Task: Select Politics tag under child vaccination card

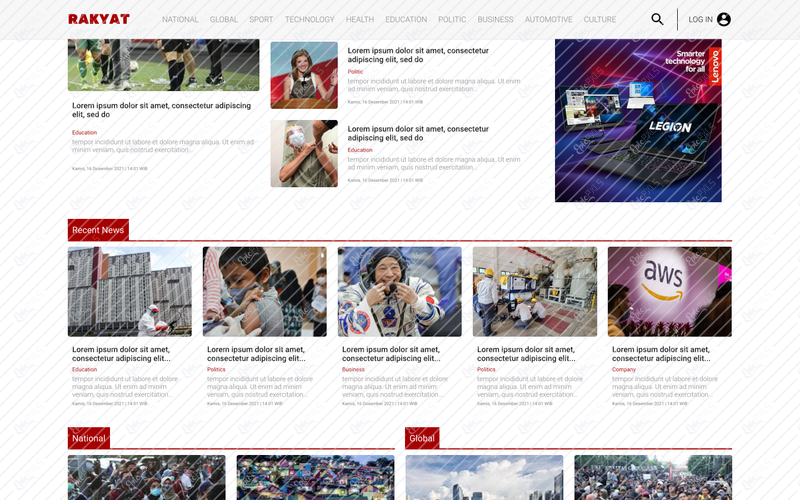Action: [x=216, y=369]
